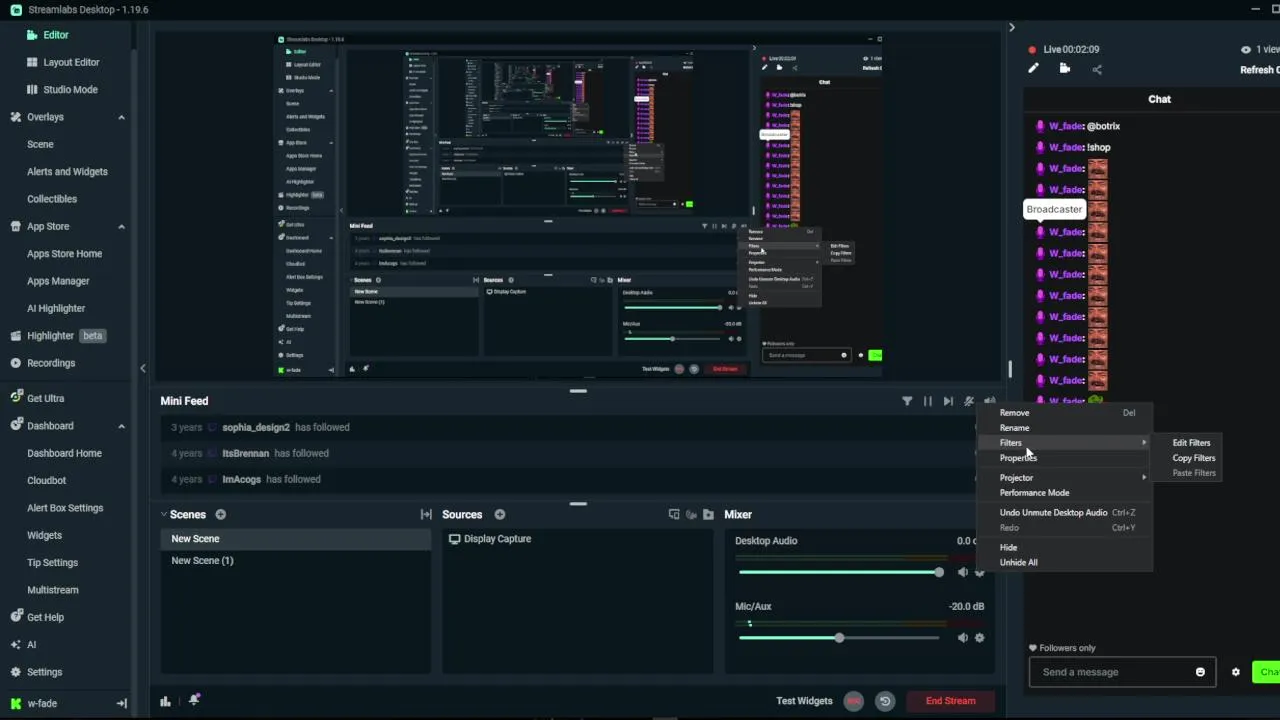Open Layout Editor from the sidebar
The height and width of the screenshot is (720, 1280).
(71, 62)
